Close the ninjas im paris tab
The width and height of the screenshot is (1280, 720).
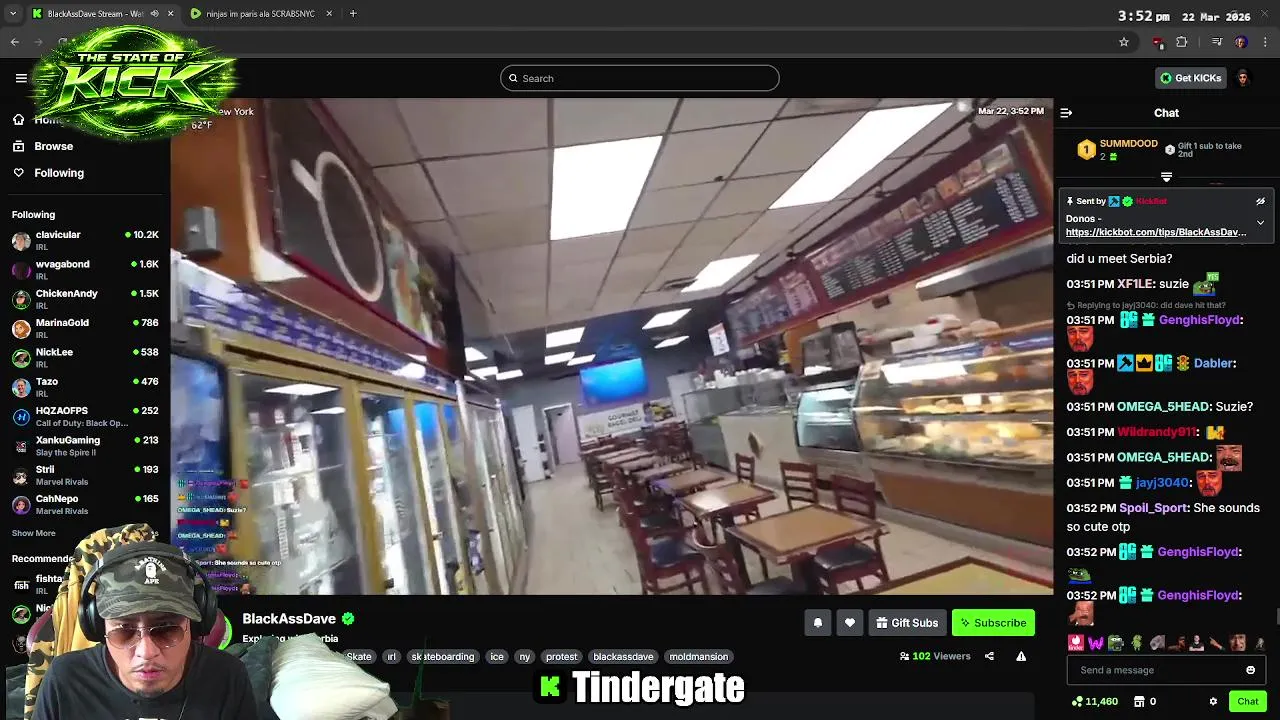329,14
